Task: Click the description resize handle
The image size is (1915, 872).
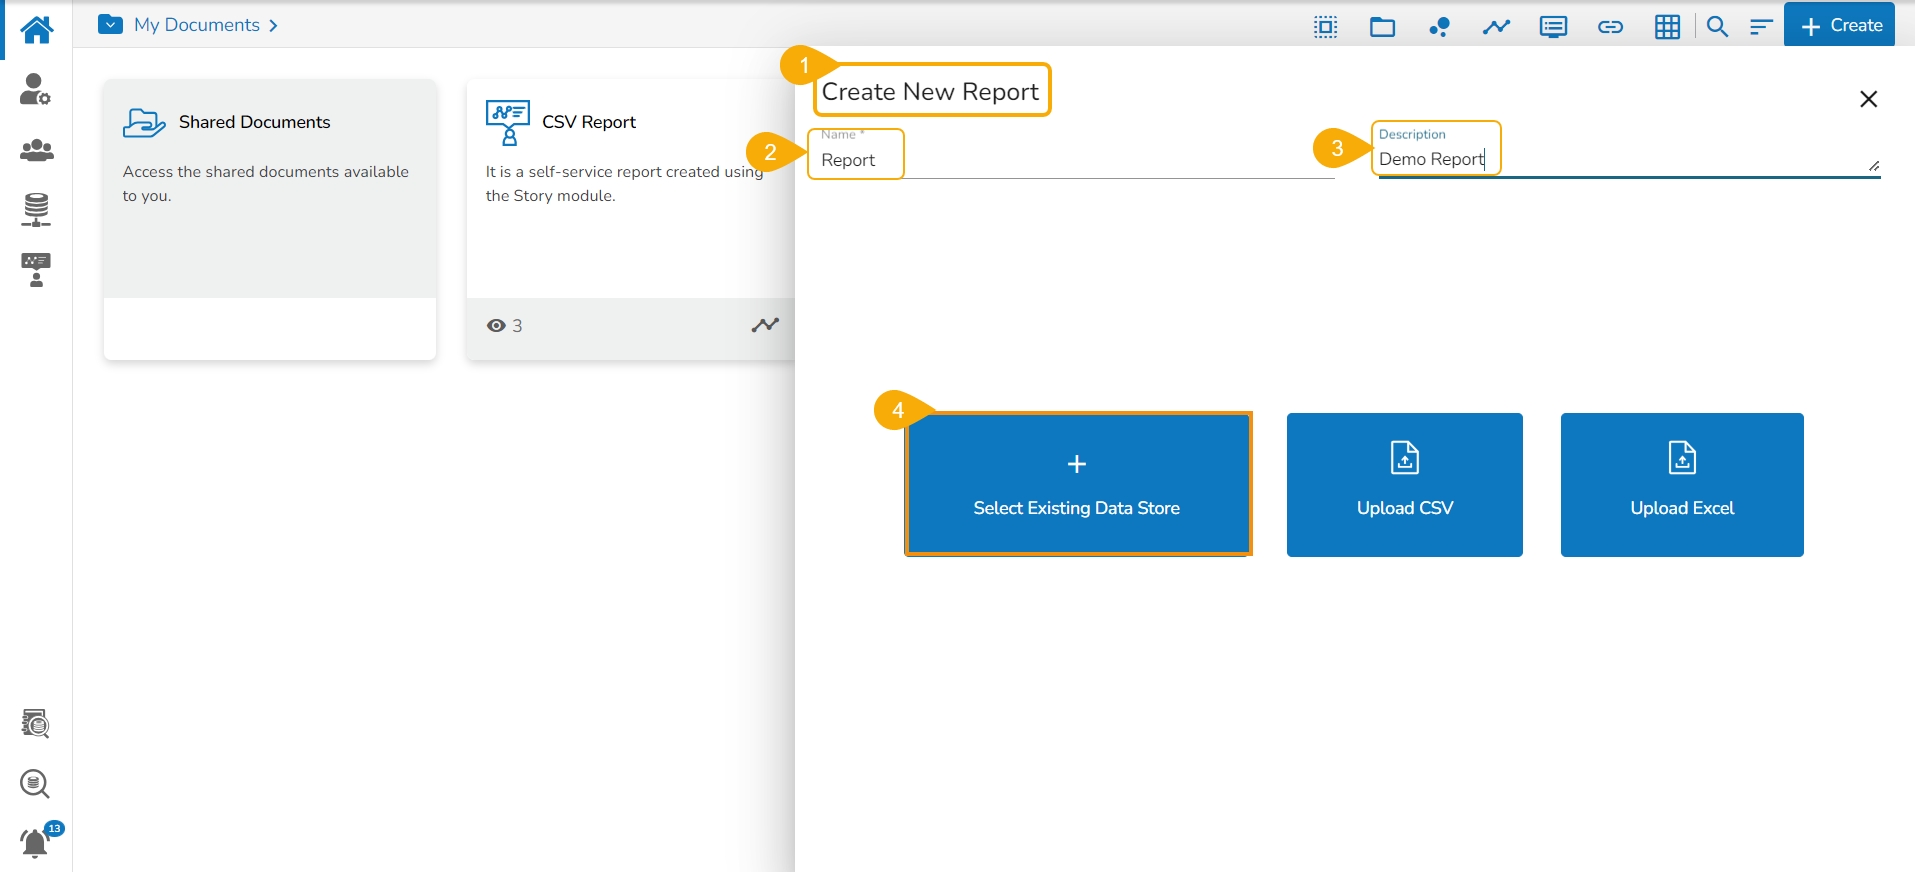Action: (1873, 166)
